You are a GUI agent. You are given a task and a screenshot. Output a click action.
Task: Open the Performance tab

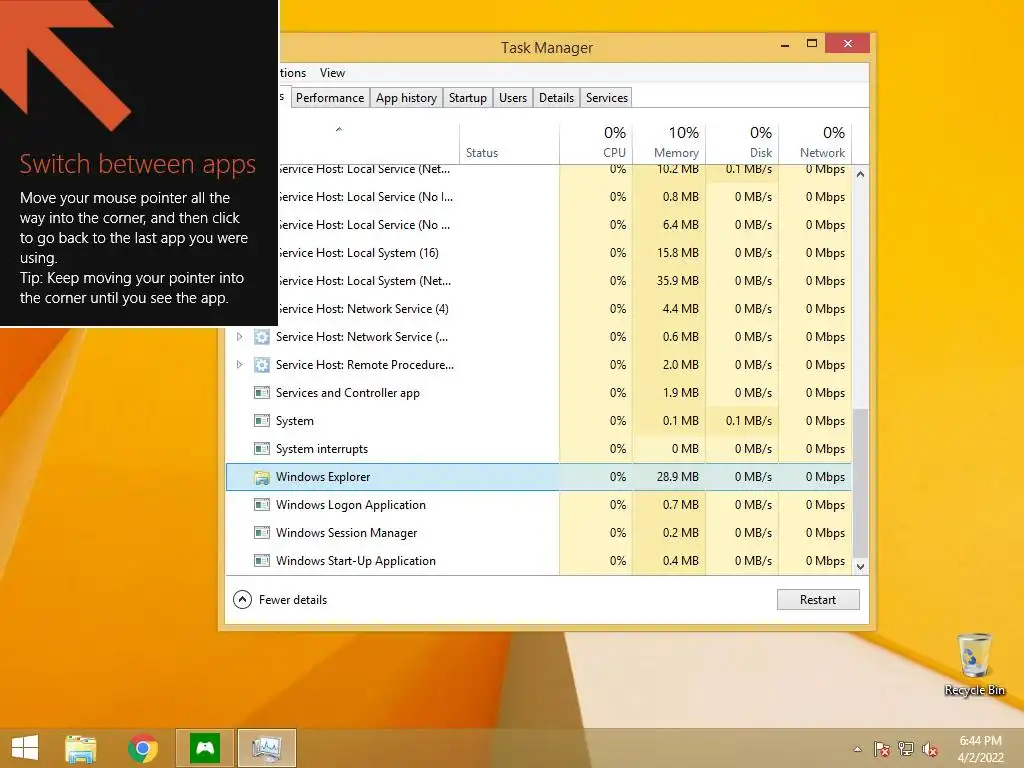coord(330,98)
